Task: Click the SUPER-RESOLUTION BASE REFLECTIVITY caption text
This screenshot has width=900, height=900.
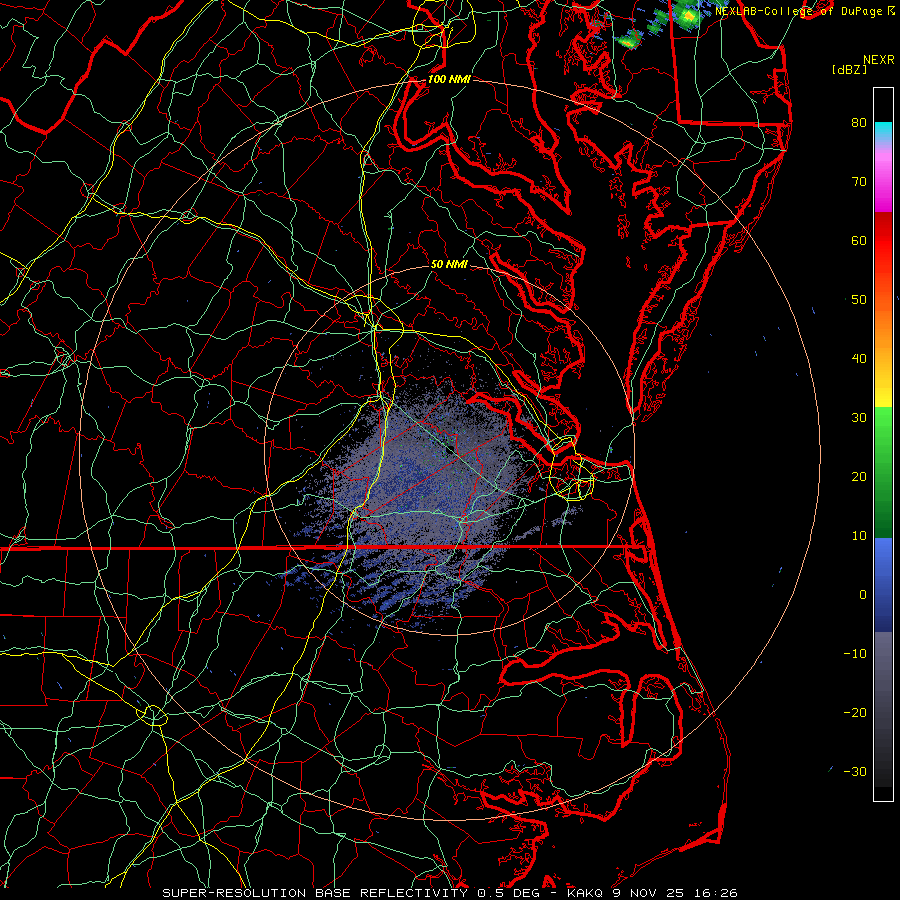Action: 315,893
